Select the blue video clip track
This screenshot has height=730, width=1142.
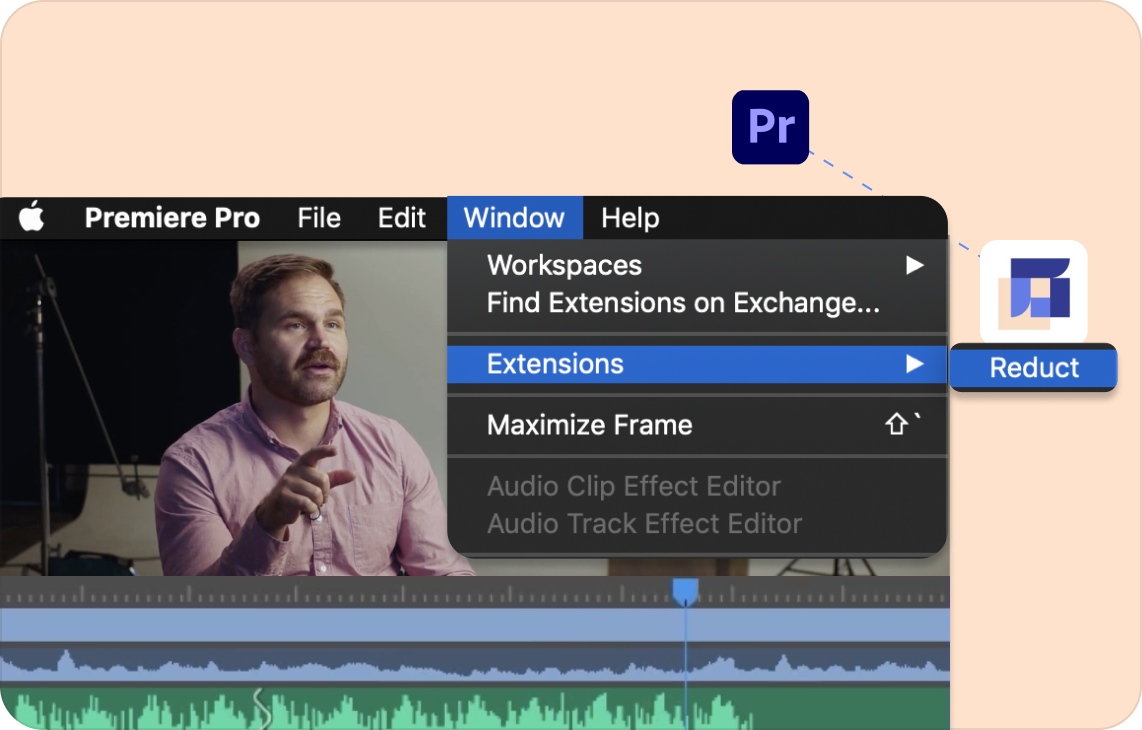[x=475, y=625]
